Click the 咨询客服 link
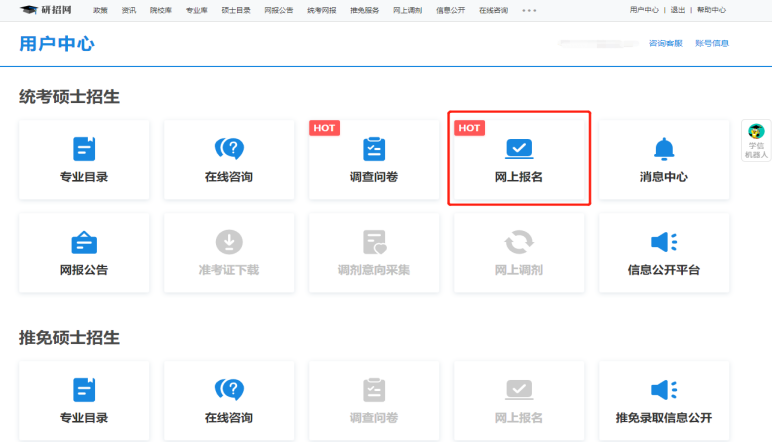This screenshot has height=442, width=772. click(x=666, y=43)
